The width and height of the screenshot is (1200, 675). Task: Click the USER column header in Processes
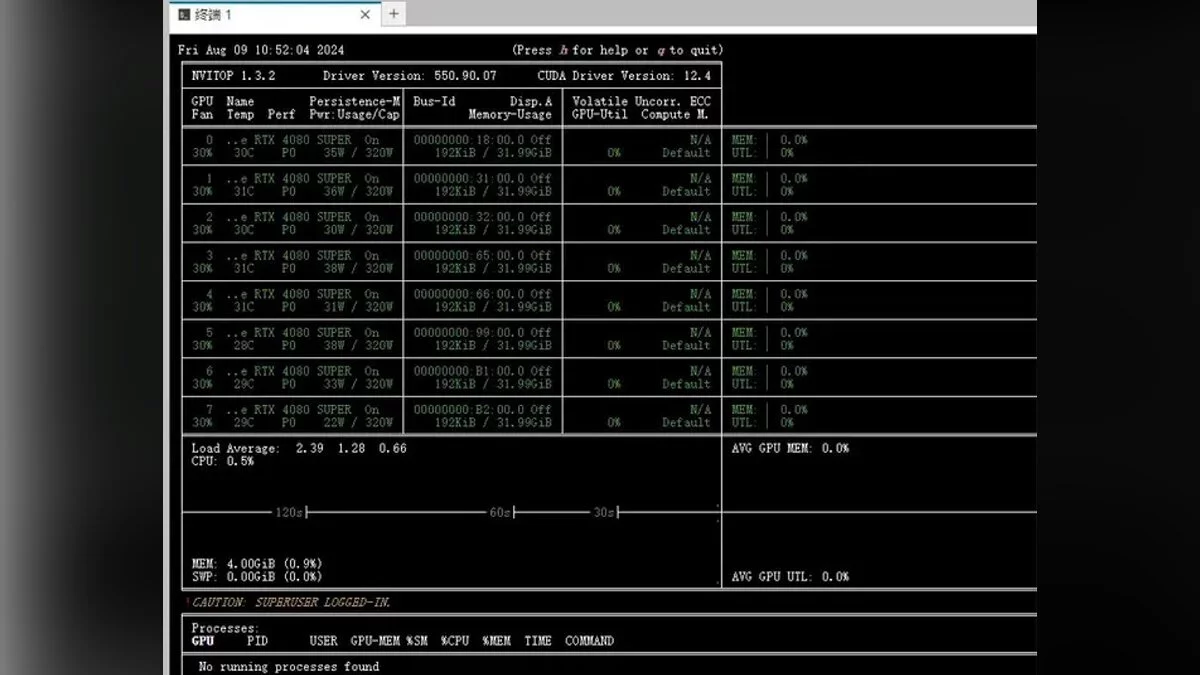tap(323, 641)
